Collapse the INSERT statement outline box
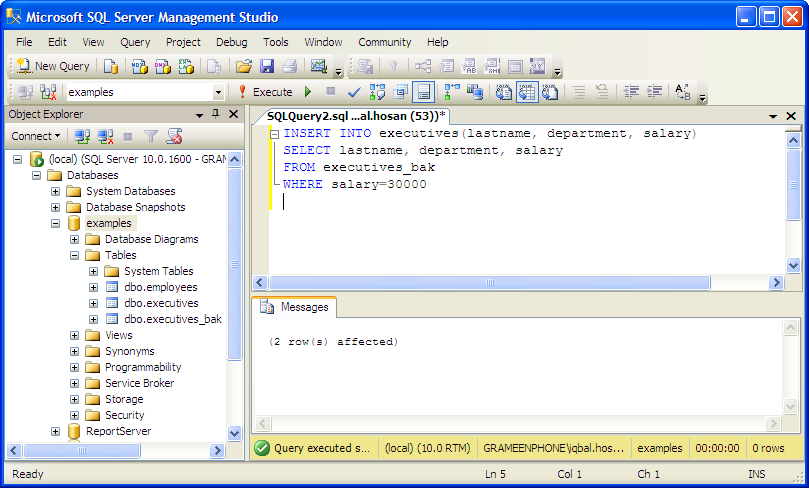This screenshot has width=809, height=488. click(x=274, y=134)
